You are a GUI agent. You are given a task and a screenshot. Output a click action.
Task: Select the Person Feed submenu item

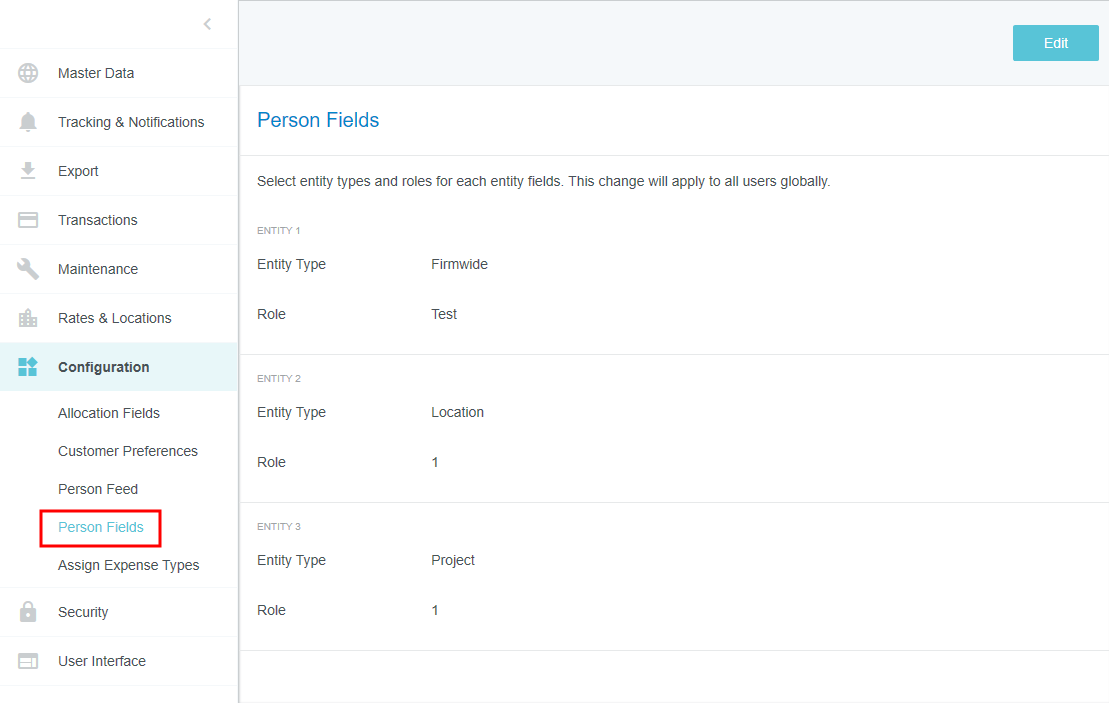[98, 489]
